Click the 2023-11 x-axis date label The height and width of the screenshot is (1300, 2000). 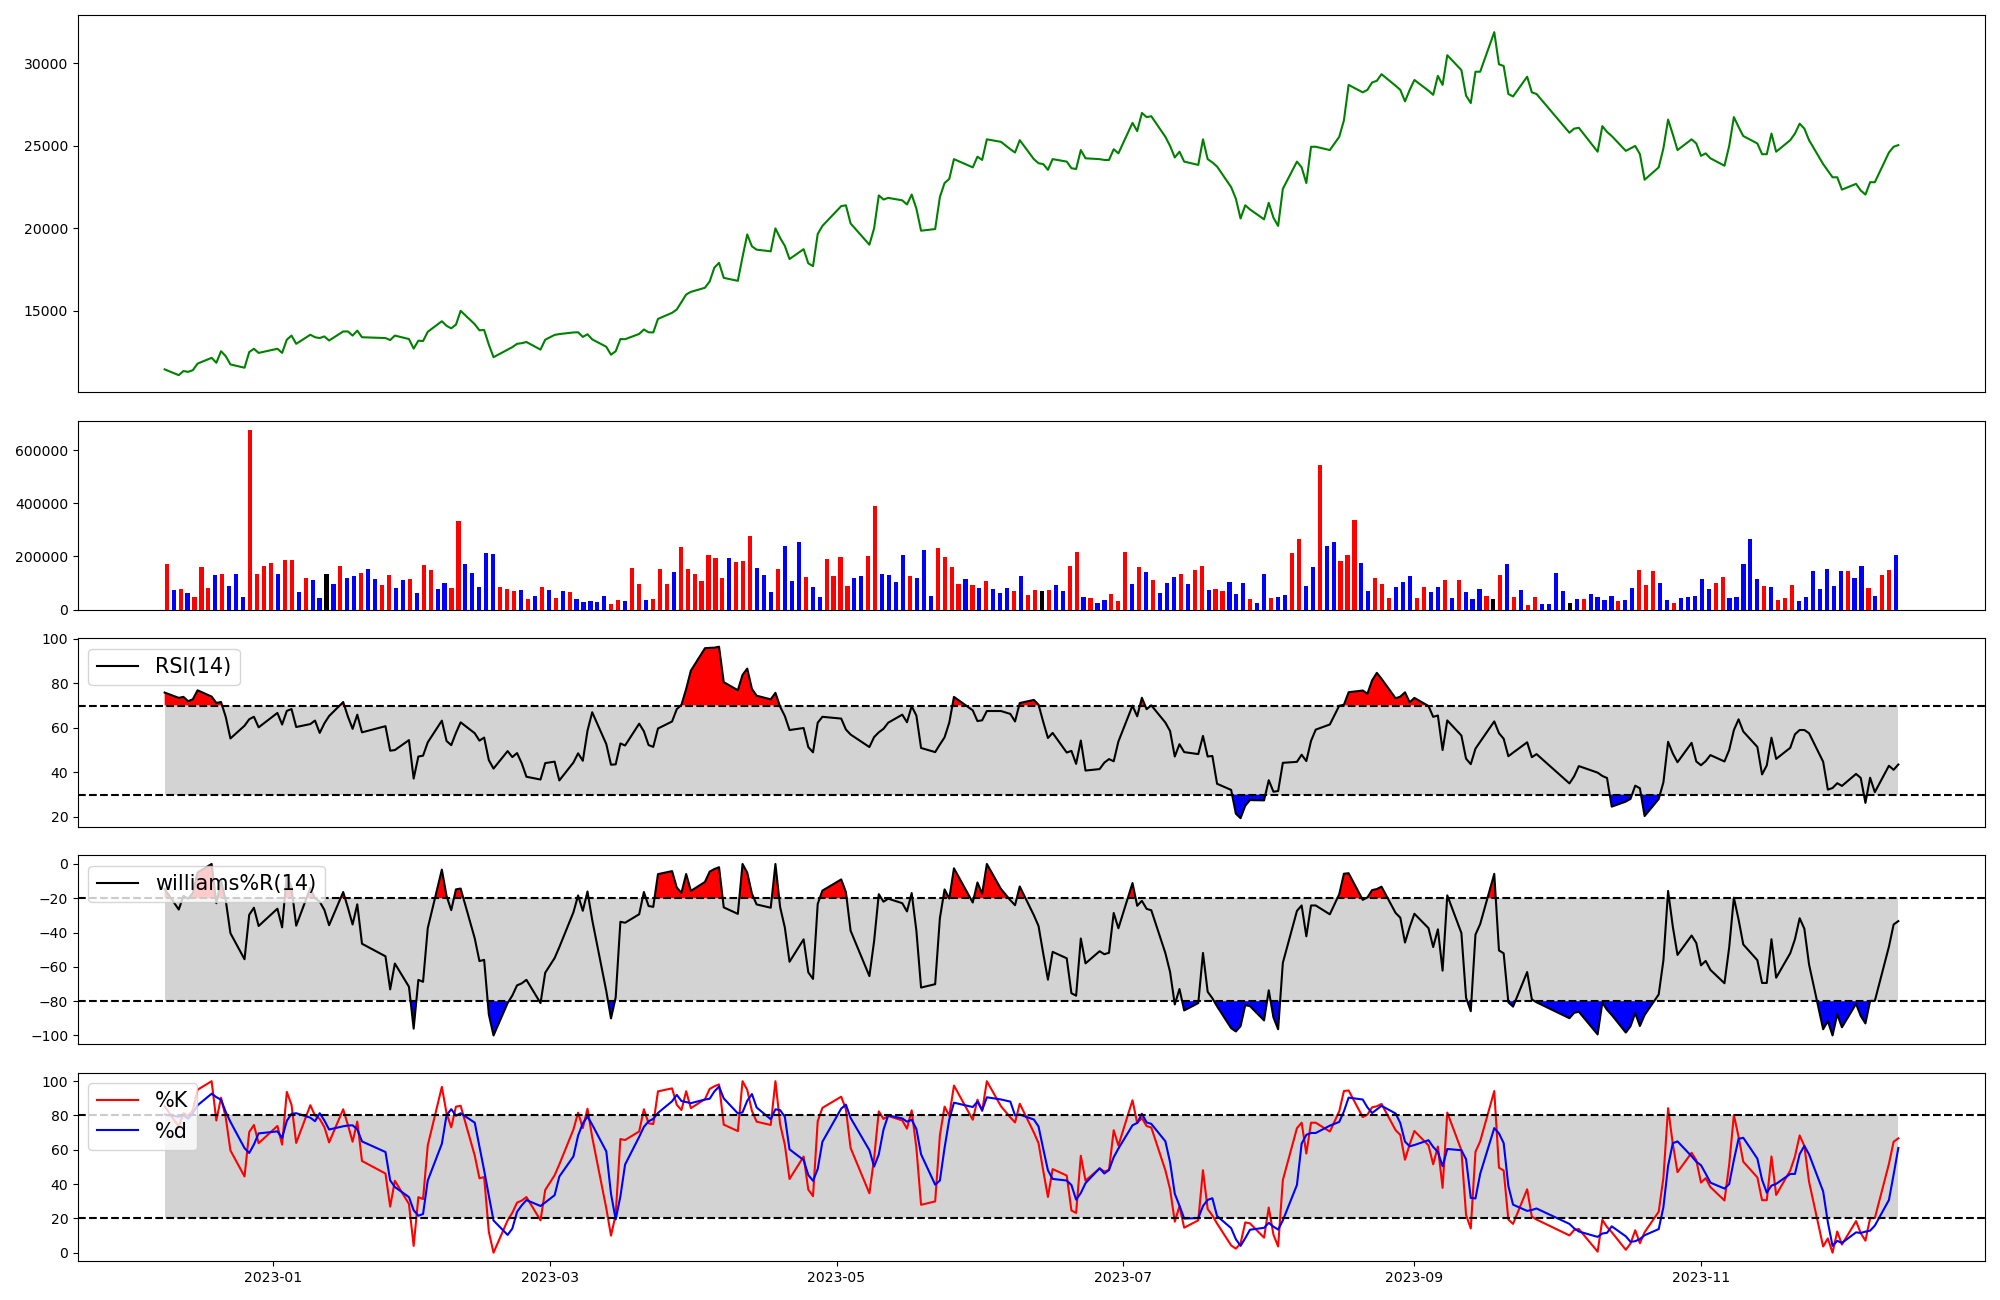(1701, 1277)
